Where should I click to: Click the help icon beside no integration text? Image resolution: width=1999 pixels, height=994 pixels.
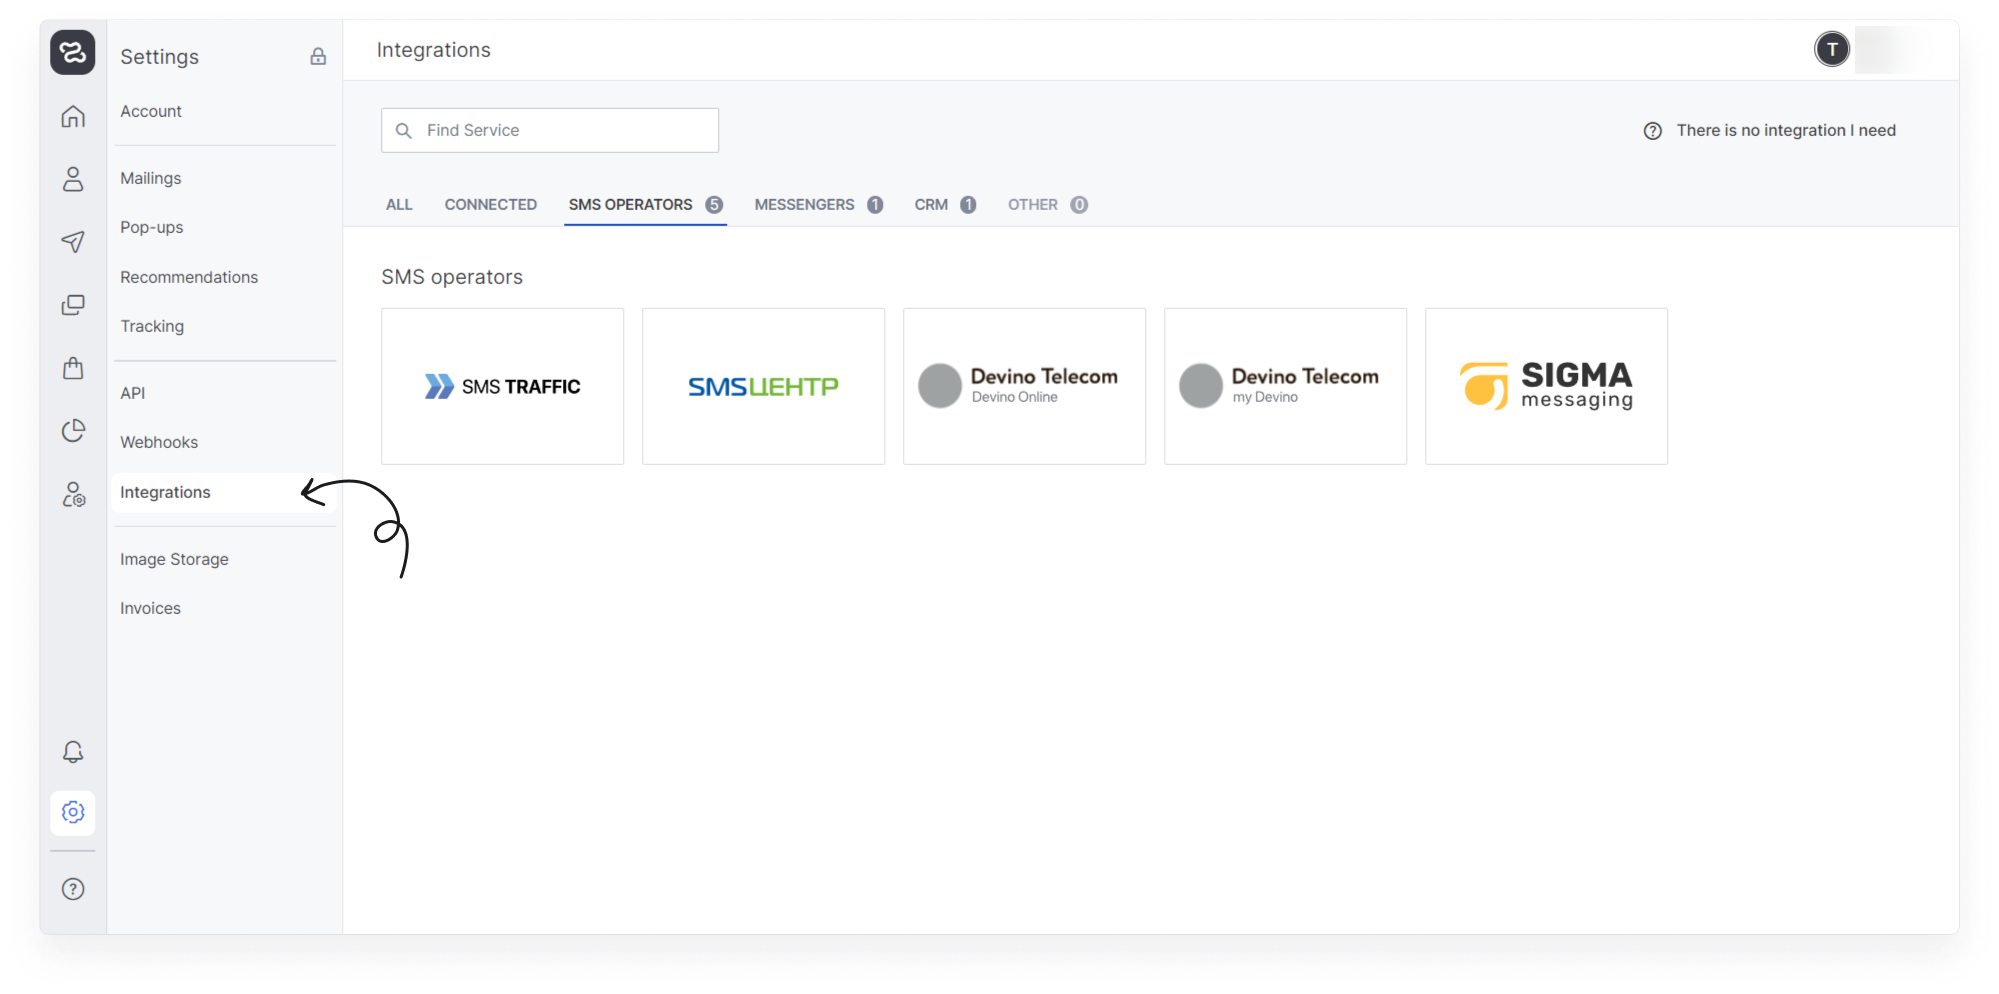[1653, 131]
